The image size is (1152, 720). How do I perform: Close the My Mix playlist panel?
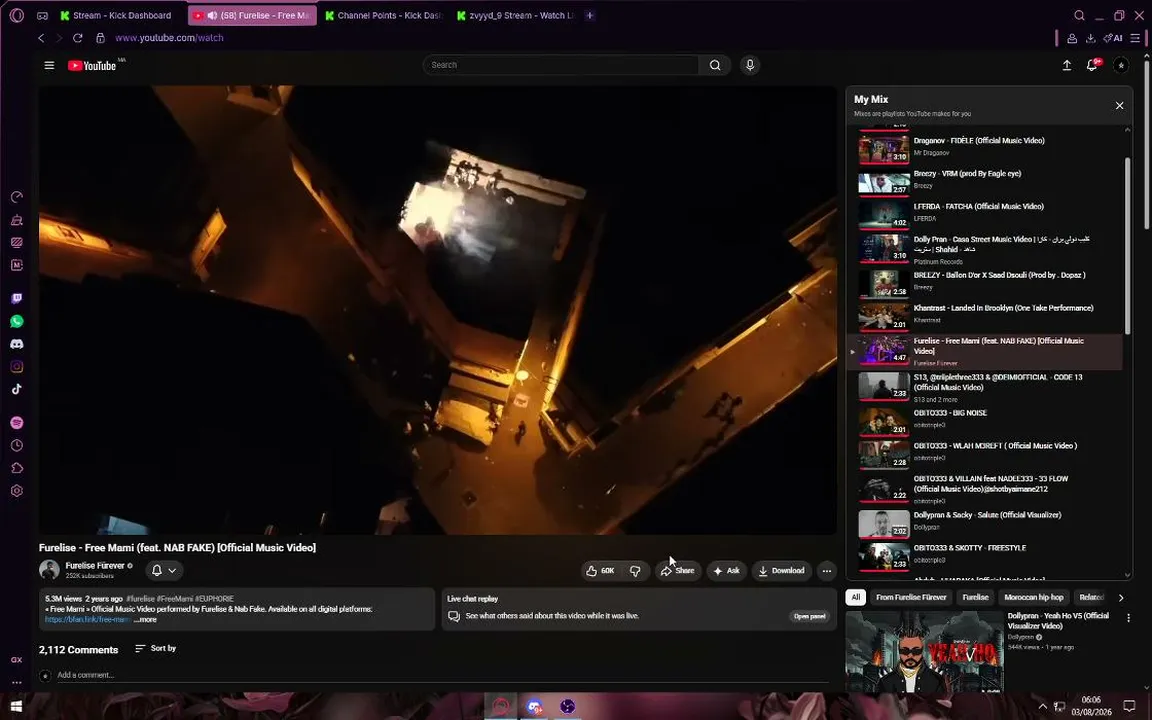[1120, 106]
